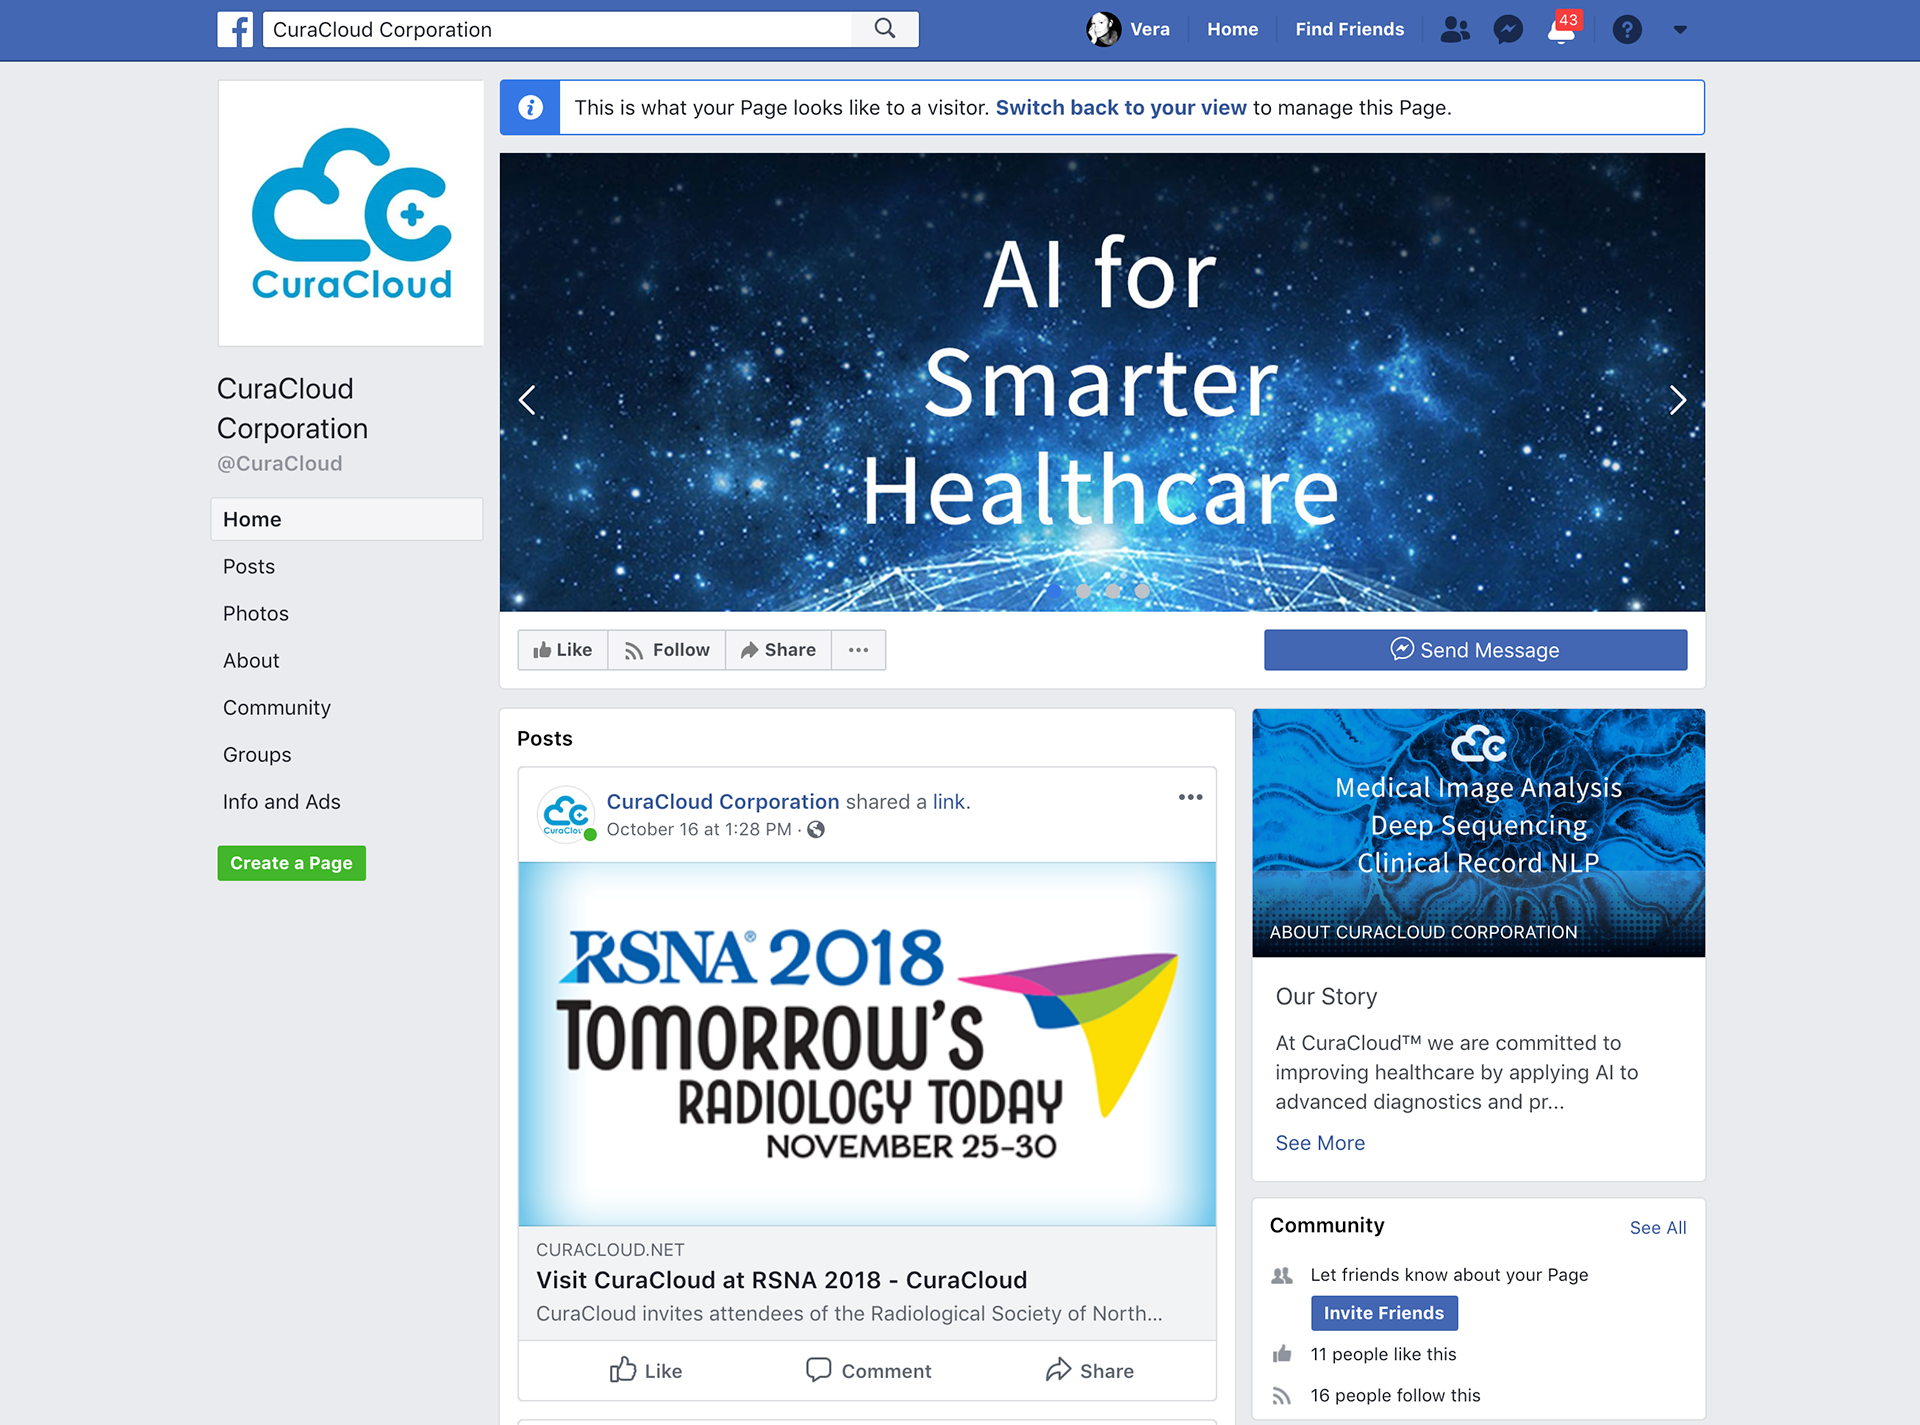Click the post Comment icon button
1920x1425 pixels.
click(x=868, y=1370)
